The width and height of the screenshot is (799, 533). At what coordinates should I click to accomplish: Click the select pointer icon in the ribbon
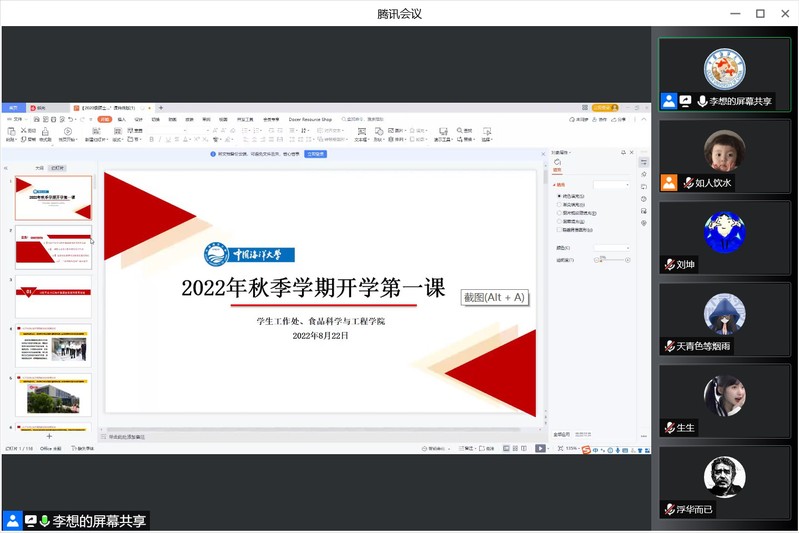coord(487,131)
